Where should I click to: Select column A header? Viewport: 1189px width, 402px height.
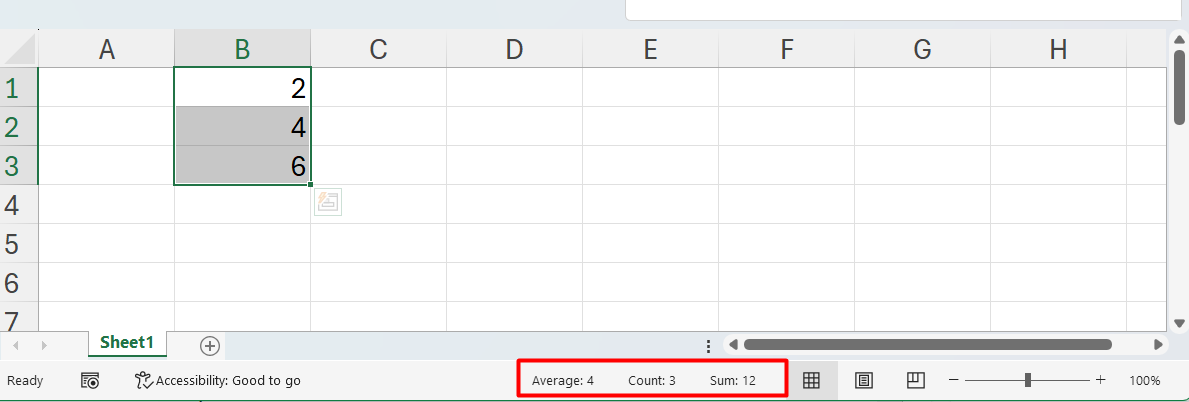pos(106,49)
